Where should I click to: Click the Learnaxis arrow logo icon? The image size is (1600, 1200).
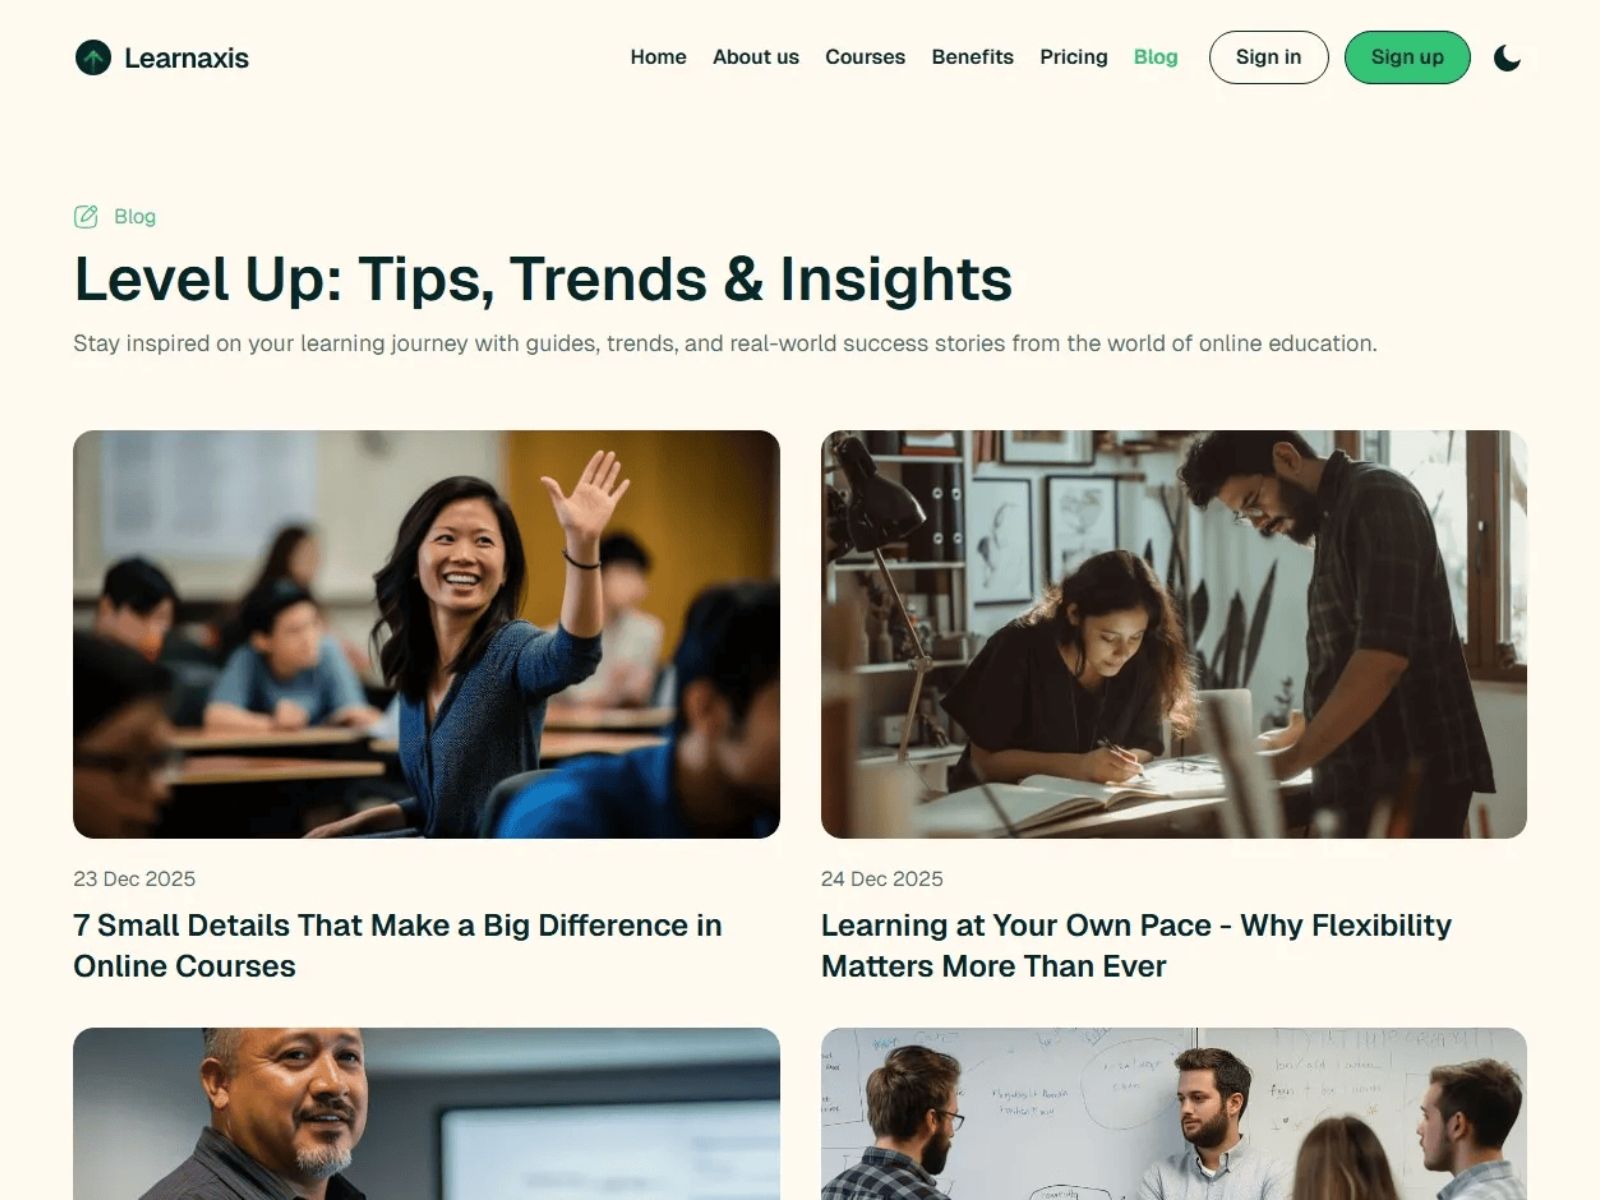[93, 58]
